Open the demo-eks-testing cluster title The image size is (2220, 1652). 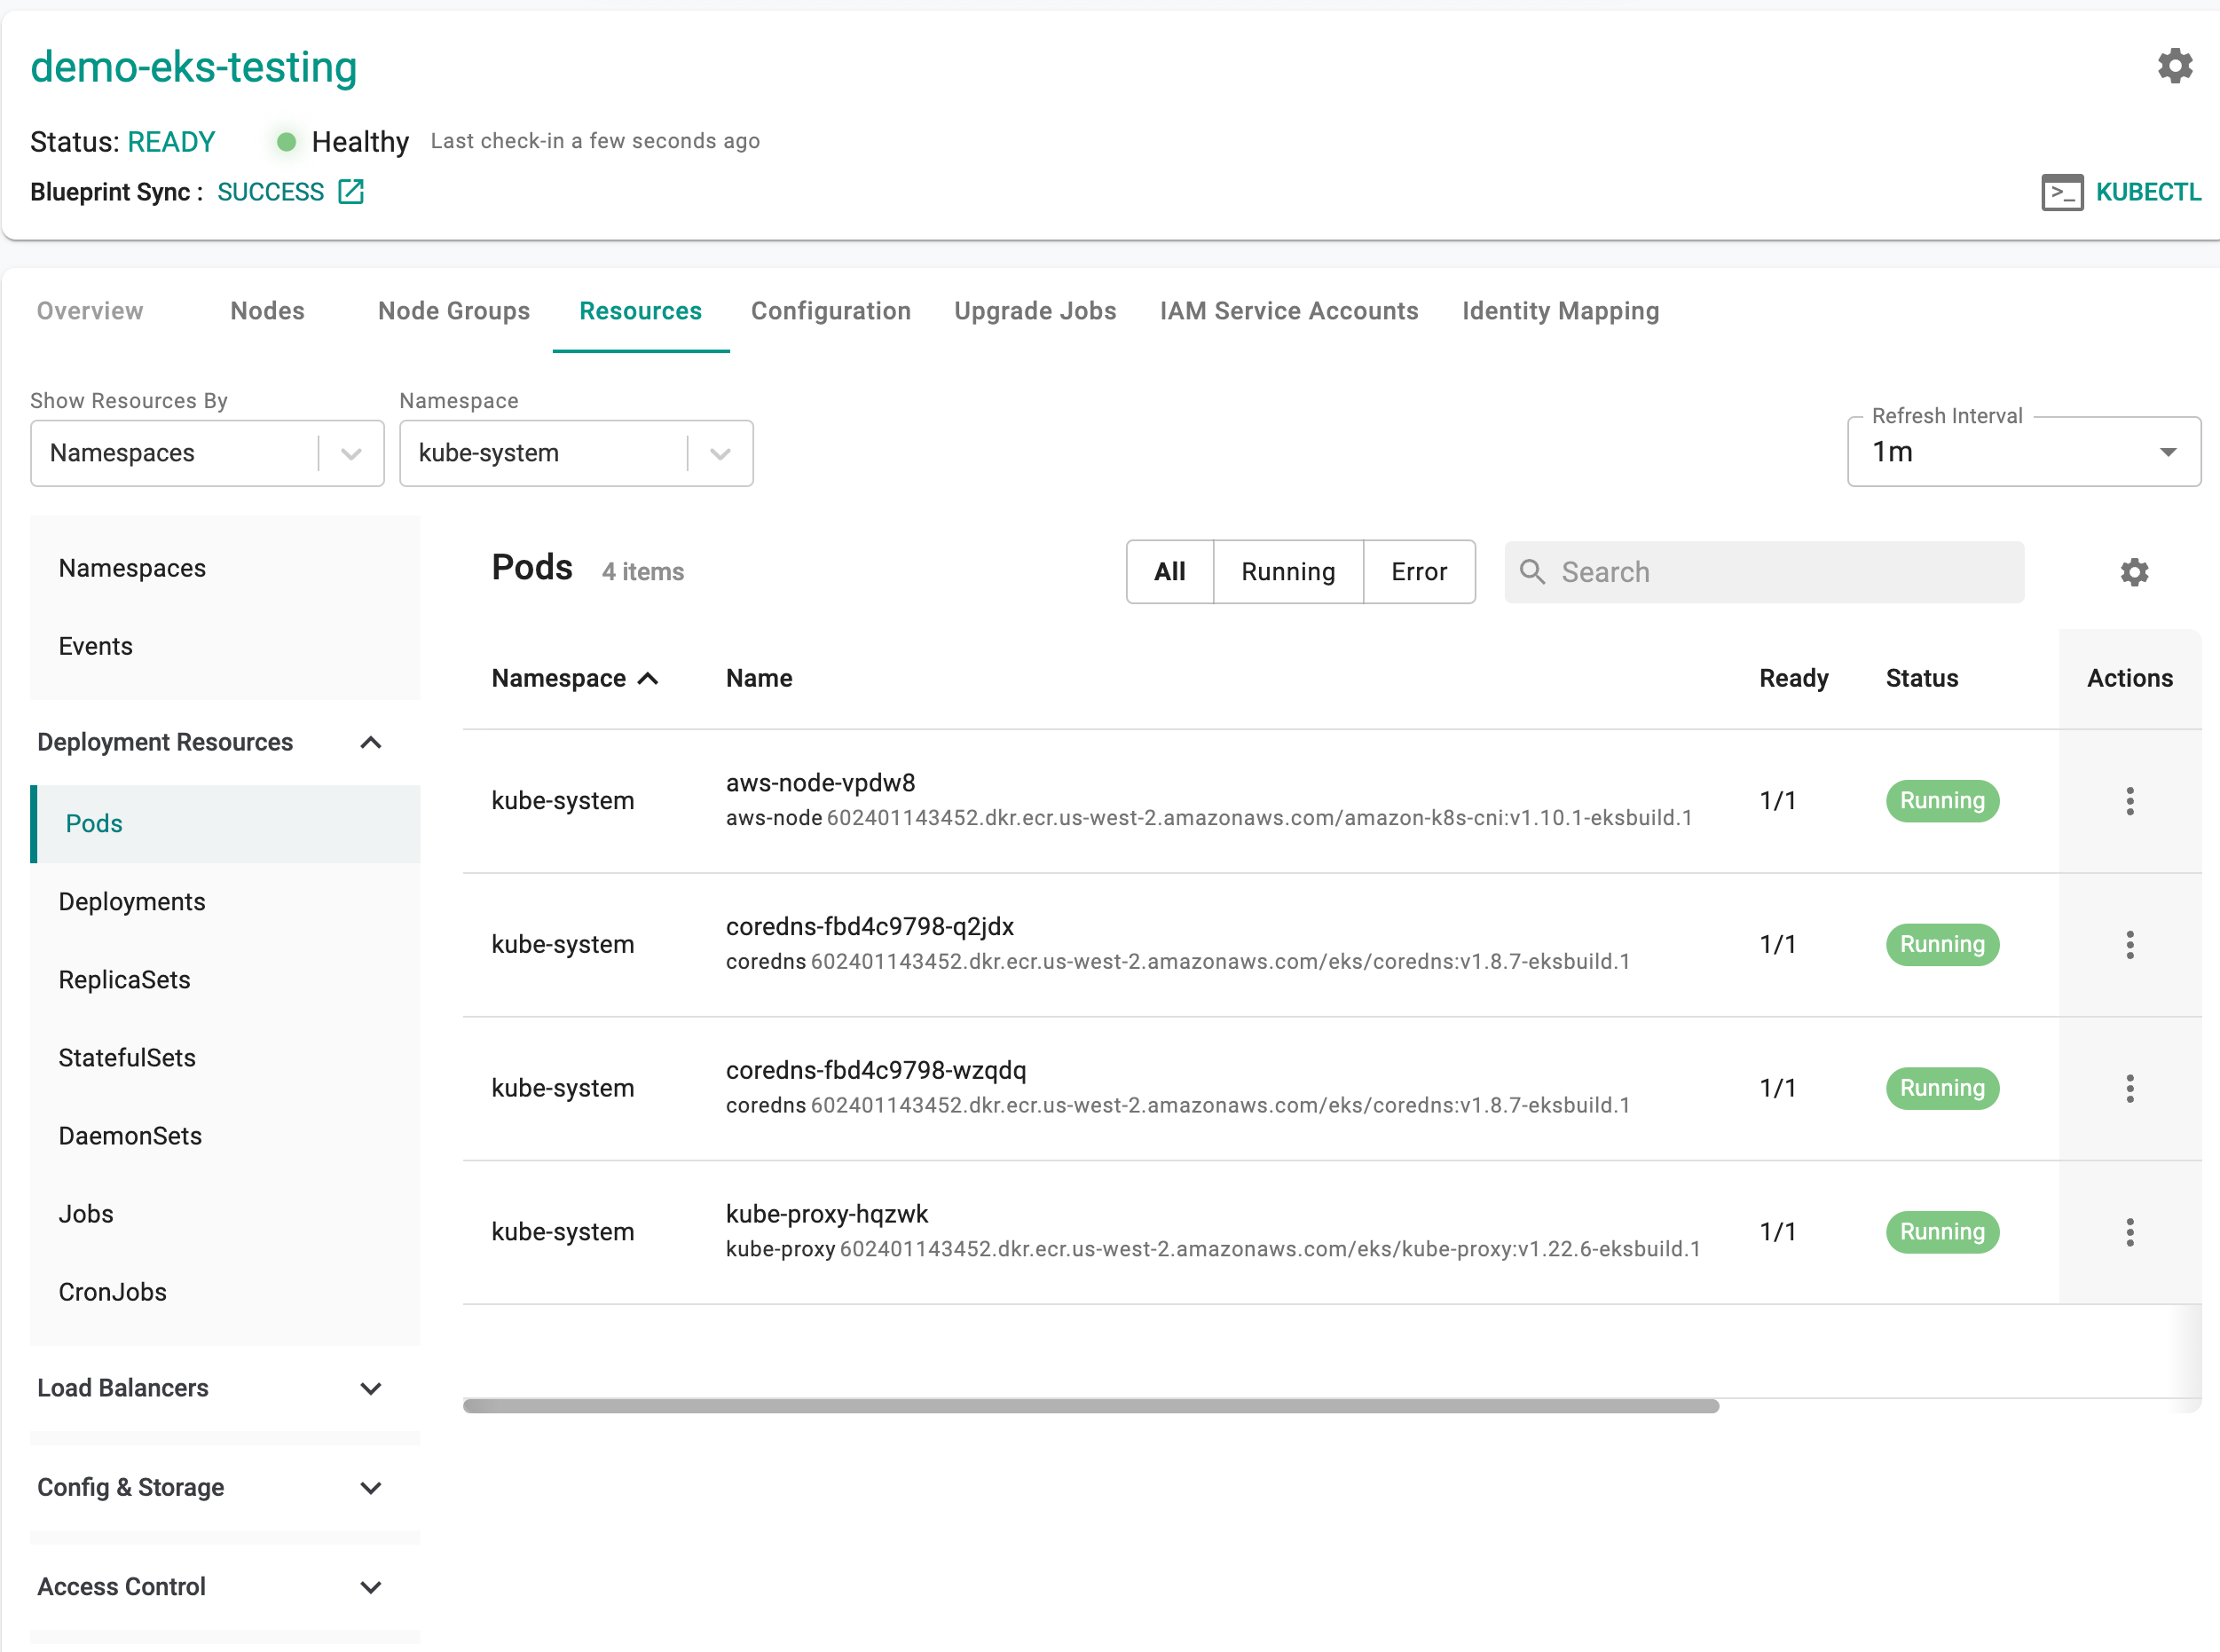point(194,67)
